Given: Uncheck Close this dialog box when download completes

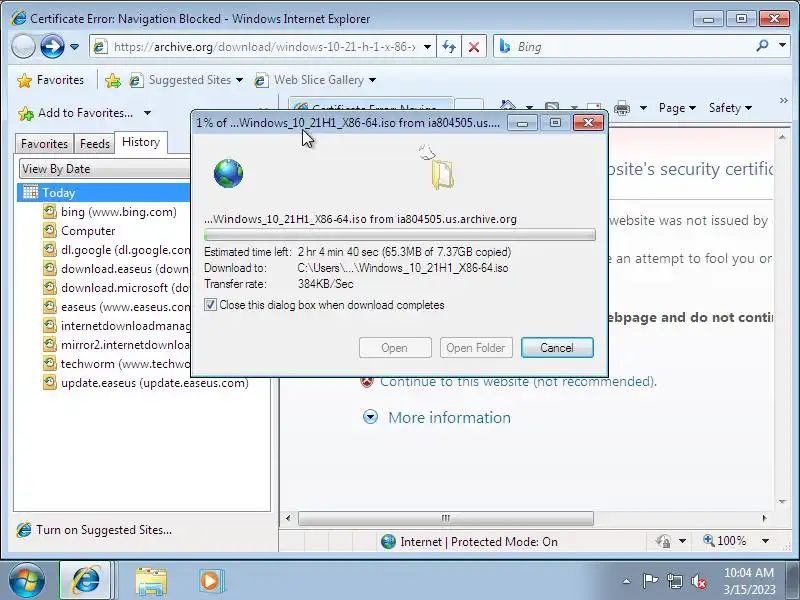Looking at the screenshot, I should click(210, 305).
